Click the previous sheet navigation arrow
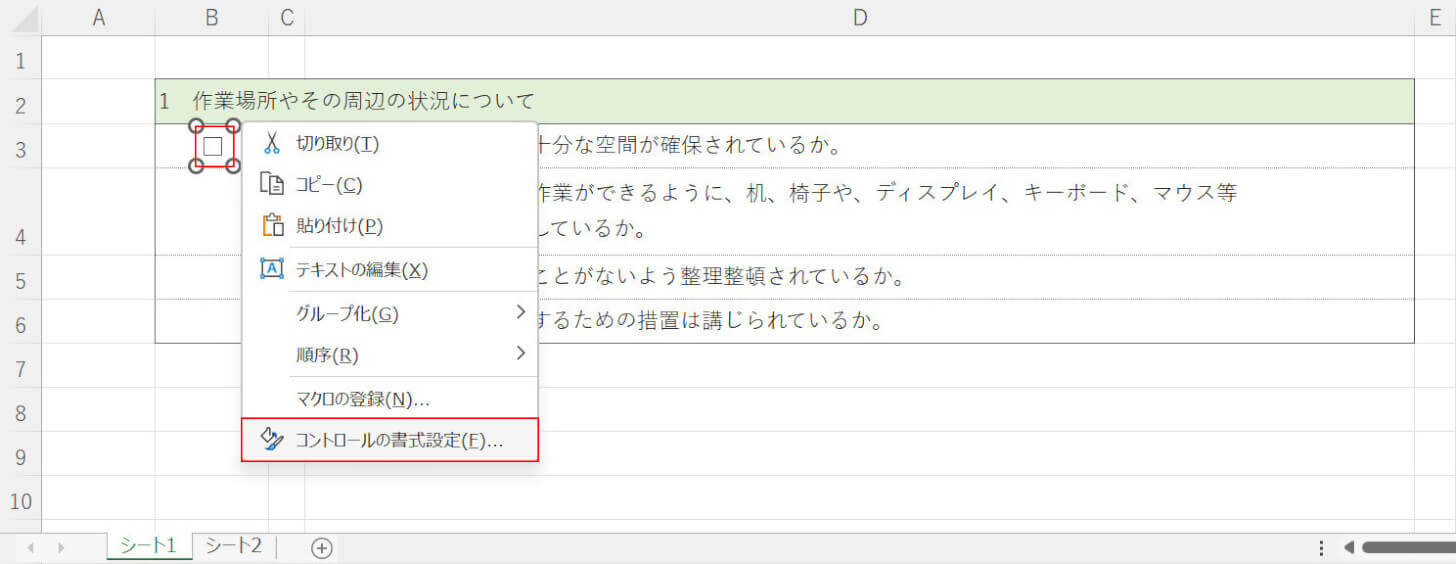The height and width of the screenshot is (564, 1456). coord(31,547)
